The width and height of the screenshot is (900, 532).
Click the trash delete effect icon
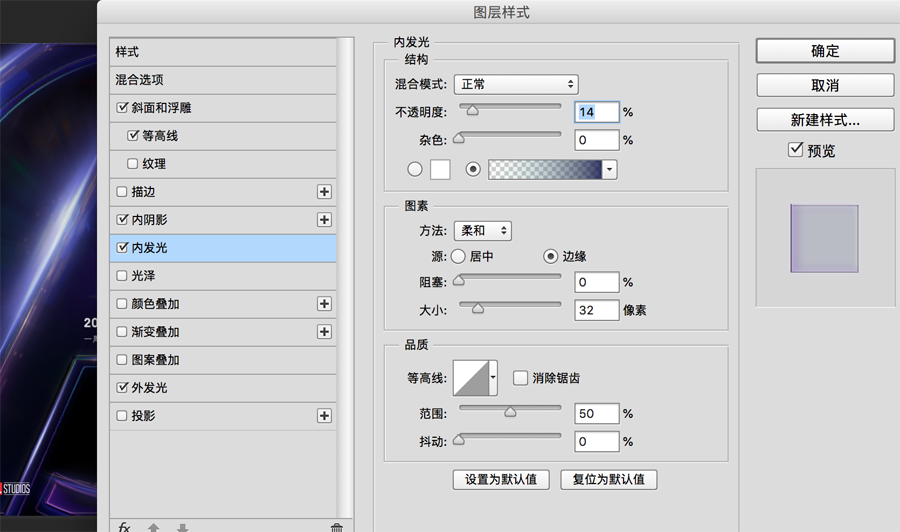tap(337, 527)
